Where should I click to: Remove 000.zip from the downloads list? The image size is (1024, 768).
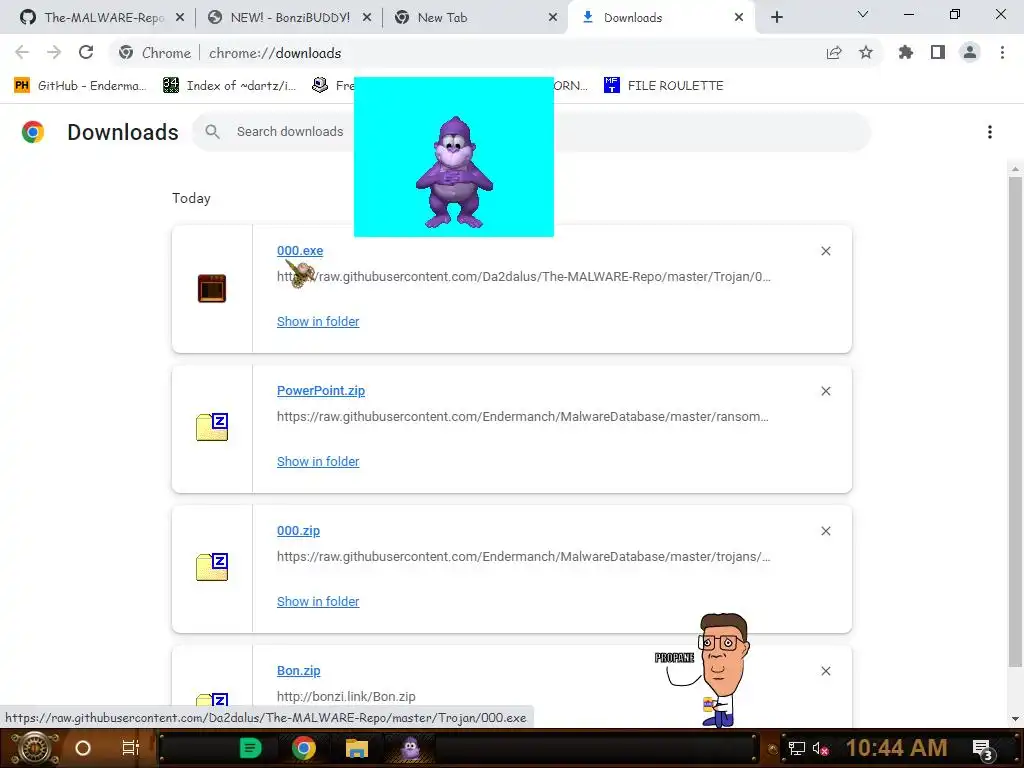tap(825, 531)
